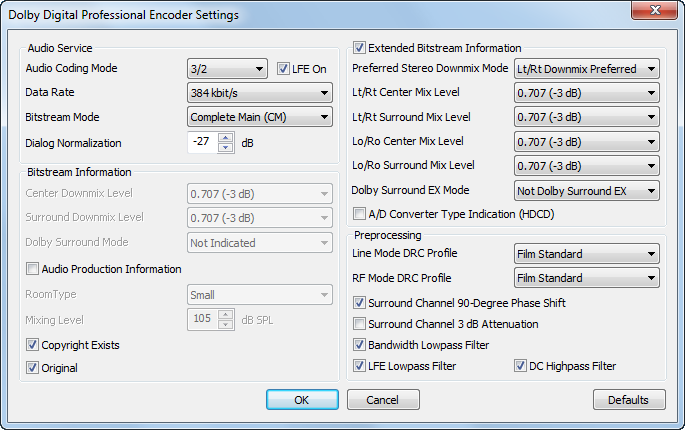Click the disabled Surround Downmix Level dropdown
Image resolution: width=685 pixels, height=430 pixels.
[x=259, y=218]
